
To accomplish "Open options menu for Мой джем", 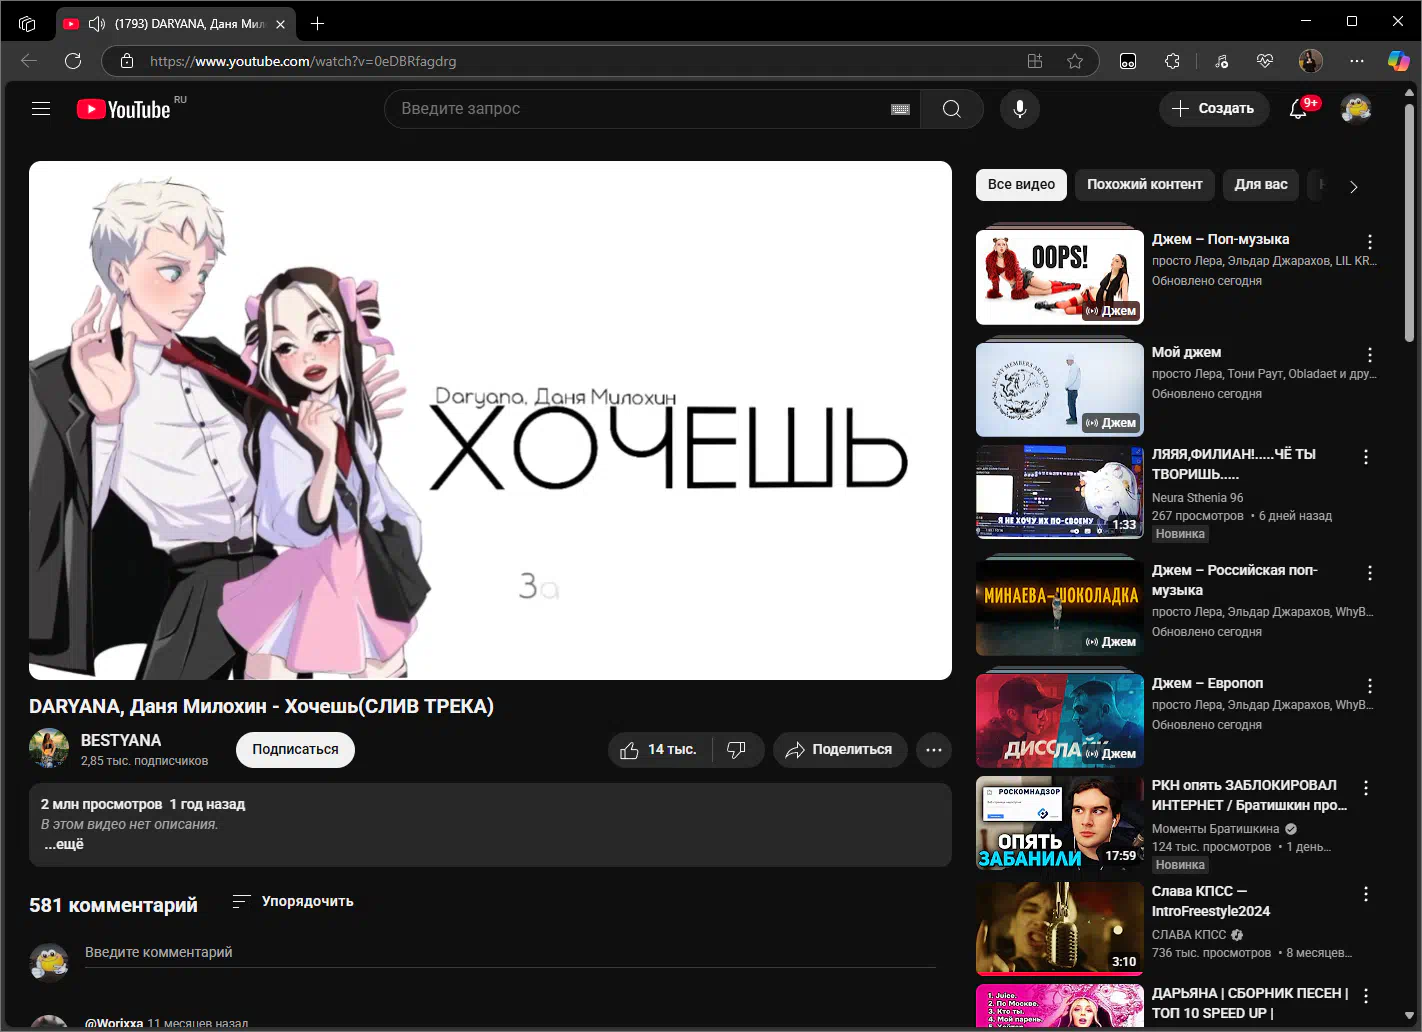I will pyautogui.click(x=1370, y=355).
